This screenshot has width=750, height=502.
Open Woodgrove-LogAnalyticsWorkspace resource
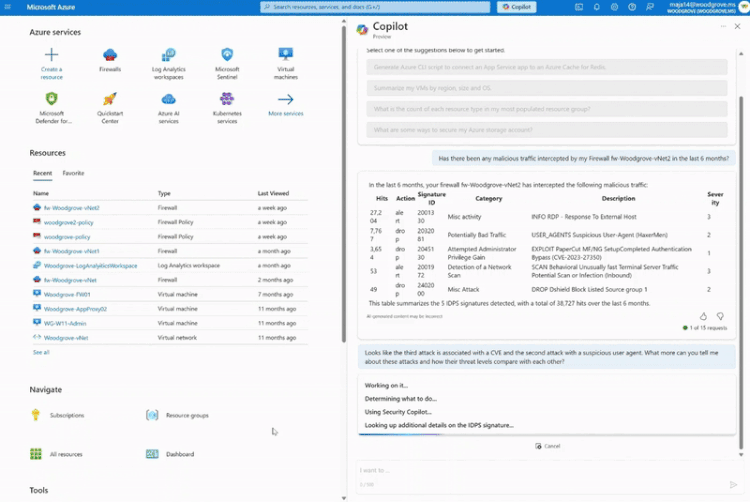point(90,265)
